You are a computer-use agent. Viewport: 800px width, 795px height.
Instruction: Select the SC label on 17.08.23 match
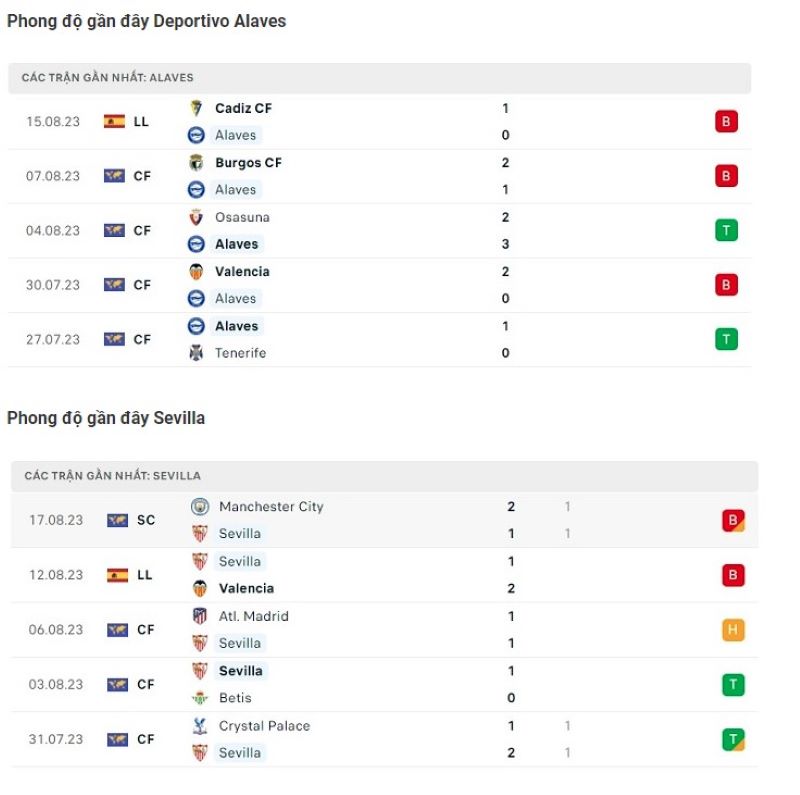point(146,521)
